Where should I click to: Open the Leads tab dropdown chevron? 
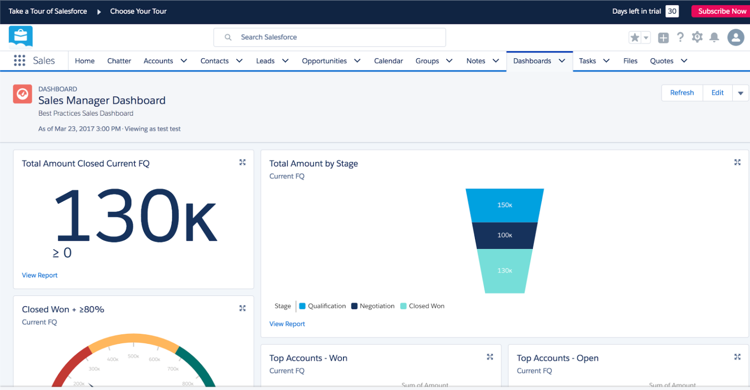[x=286, y=61]
